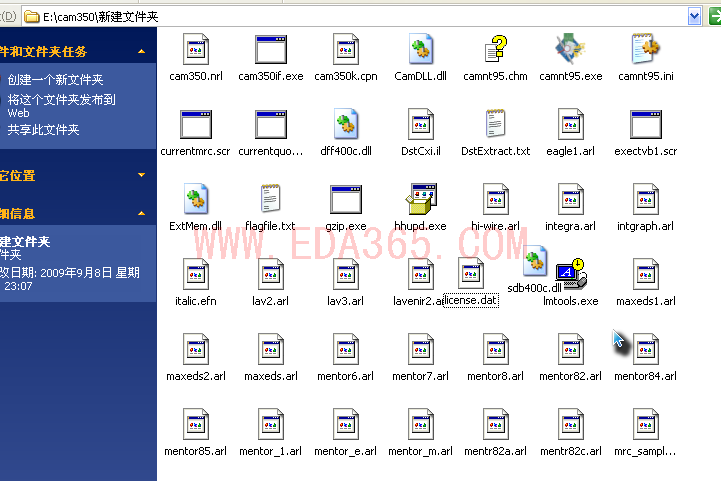The image size is (721, 481).
Task: Select the italic.efn file icon
Action: tap(196, 274)
